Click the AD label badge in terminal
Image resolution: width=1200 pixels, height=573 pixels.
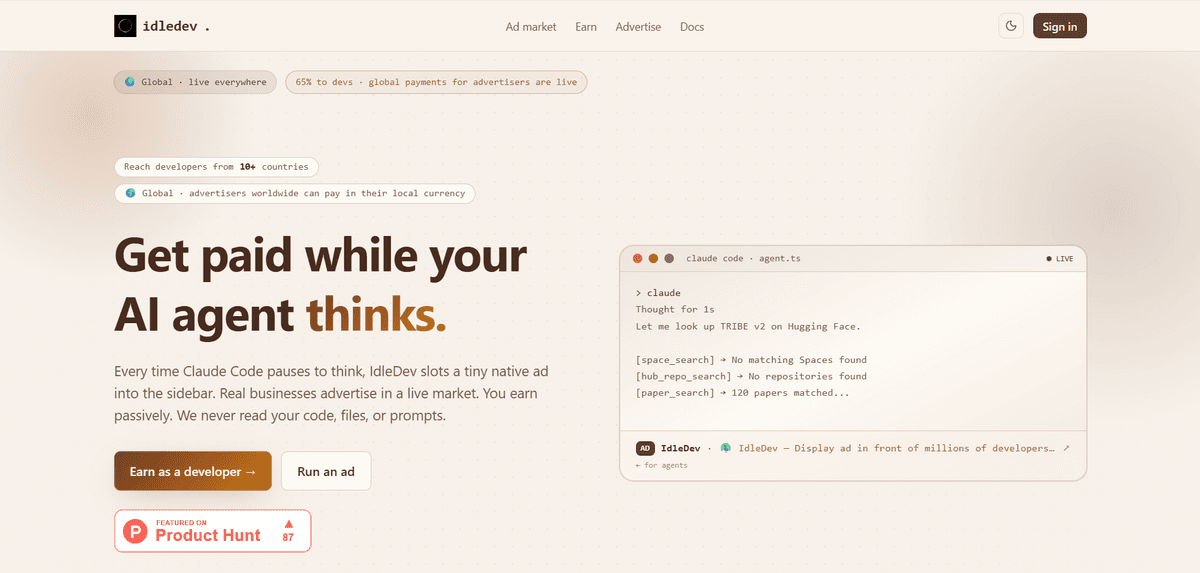[x=645, y=448]
